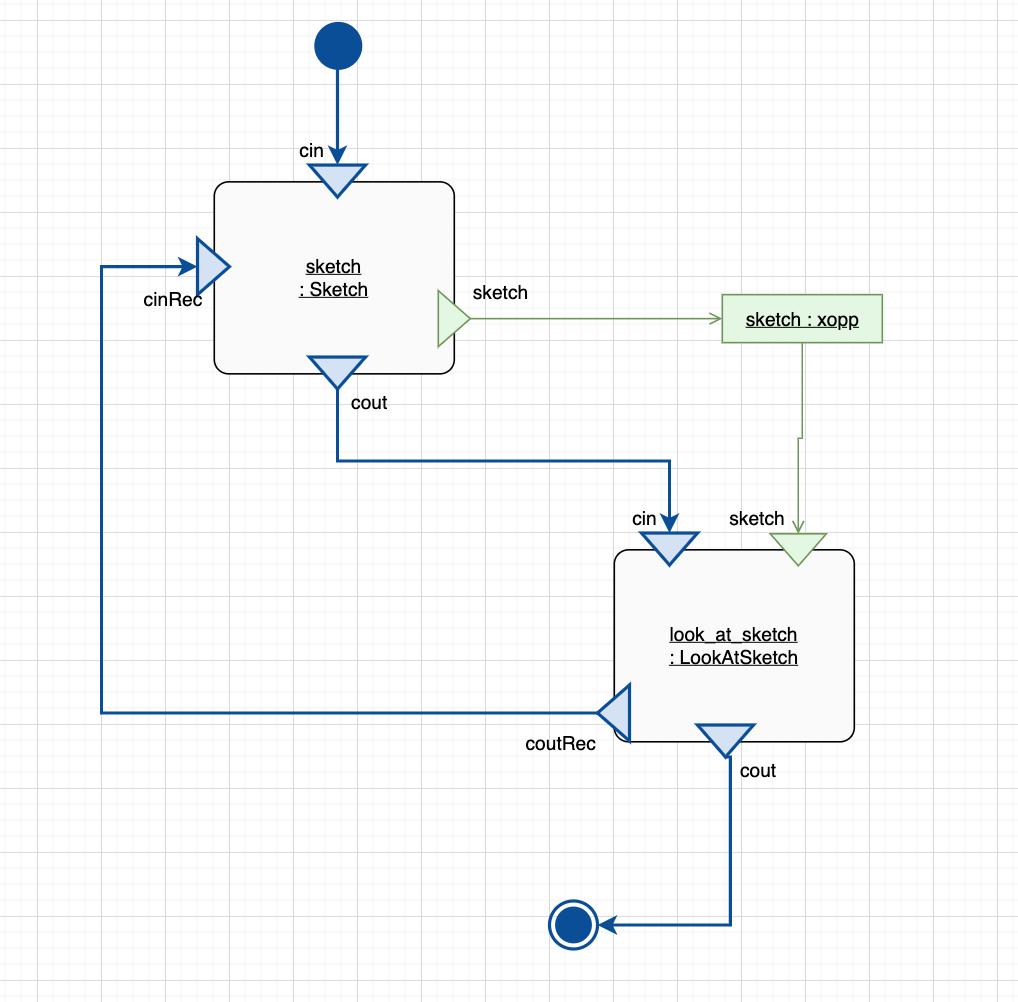Image resolution: width=1018 pixels, height=1002 pixels.
Task: Select the blue loop edge from coutRec to cinRec
Action: 102,500
